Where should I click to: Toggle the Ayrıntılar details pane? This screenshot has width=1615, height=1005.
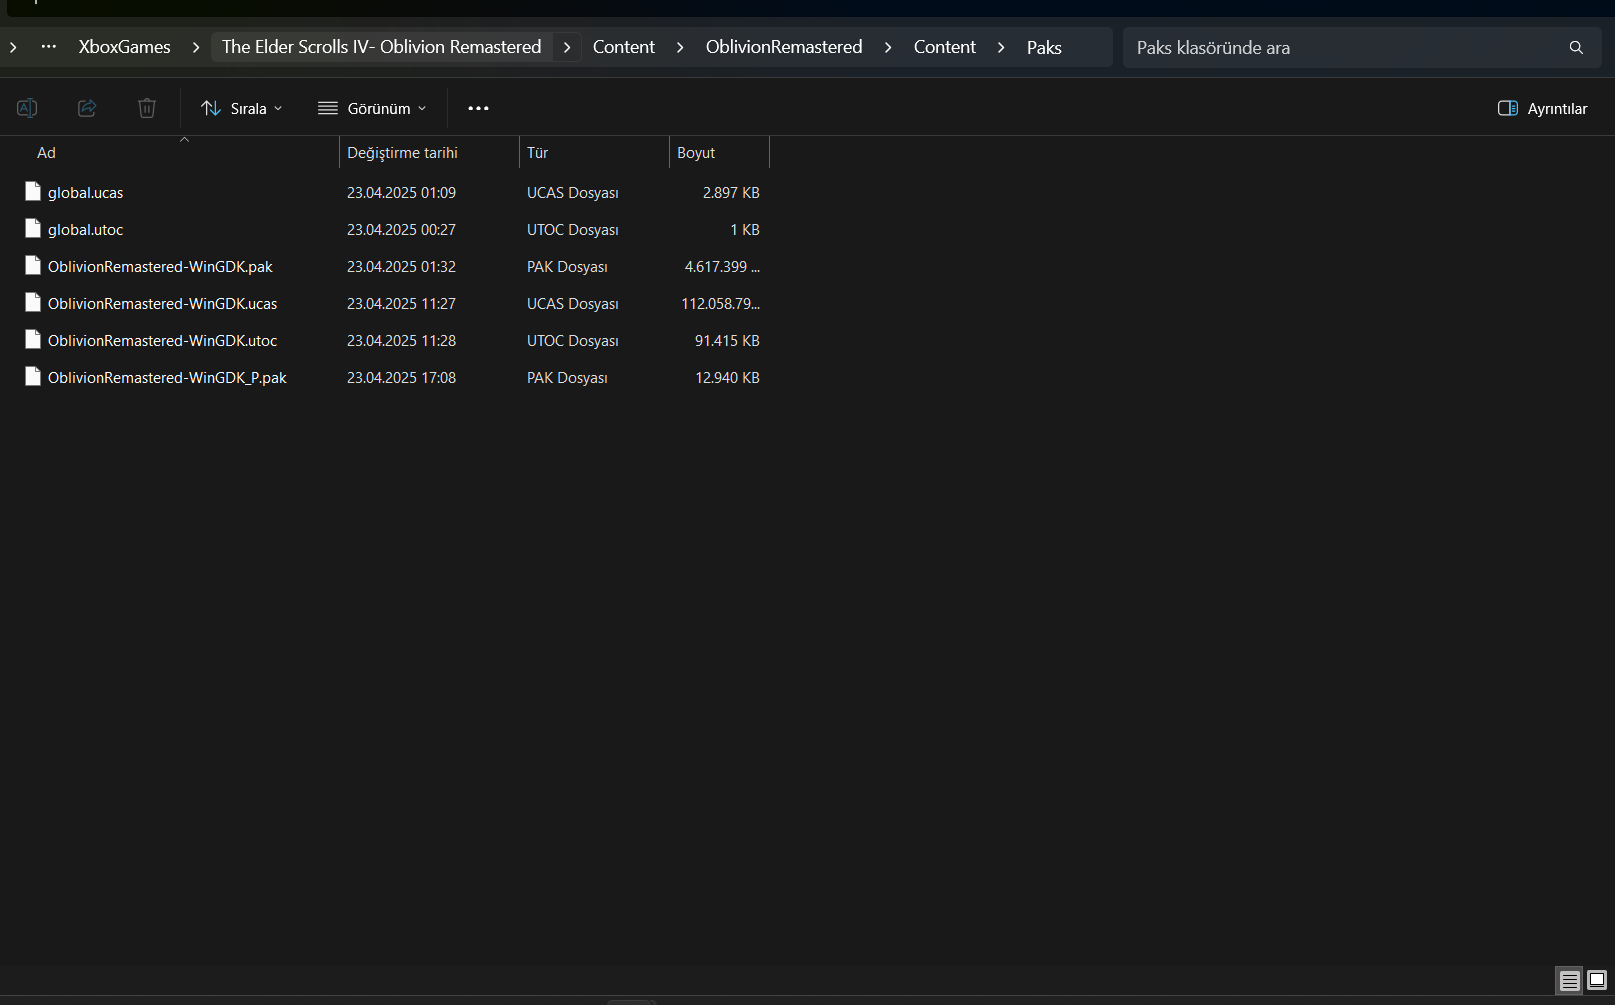coord(1543,108)
